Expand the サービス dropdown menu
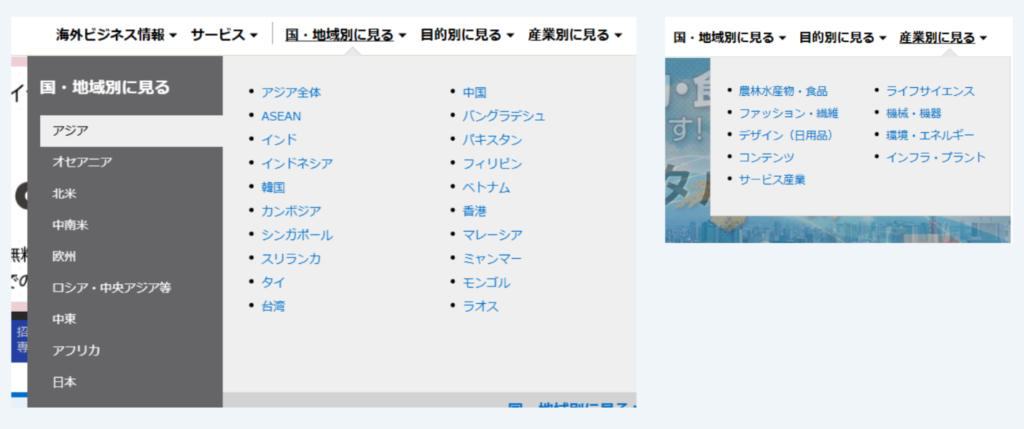The height and width of the screenshot is (429, 1024). point(224,35)
